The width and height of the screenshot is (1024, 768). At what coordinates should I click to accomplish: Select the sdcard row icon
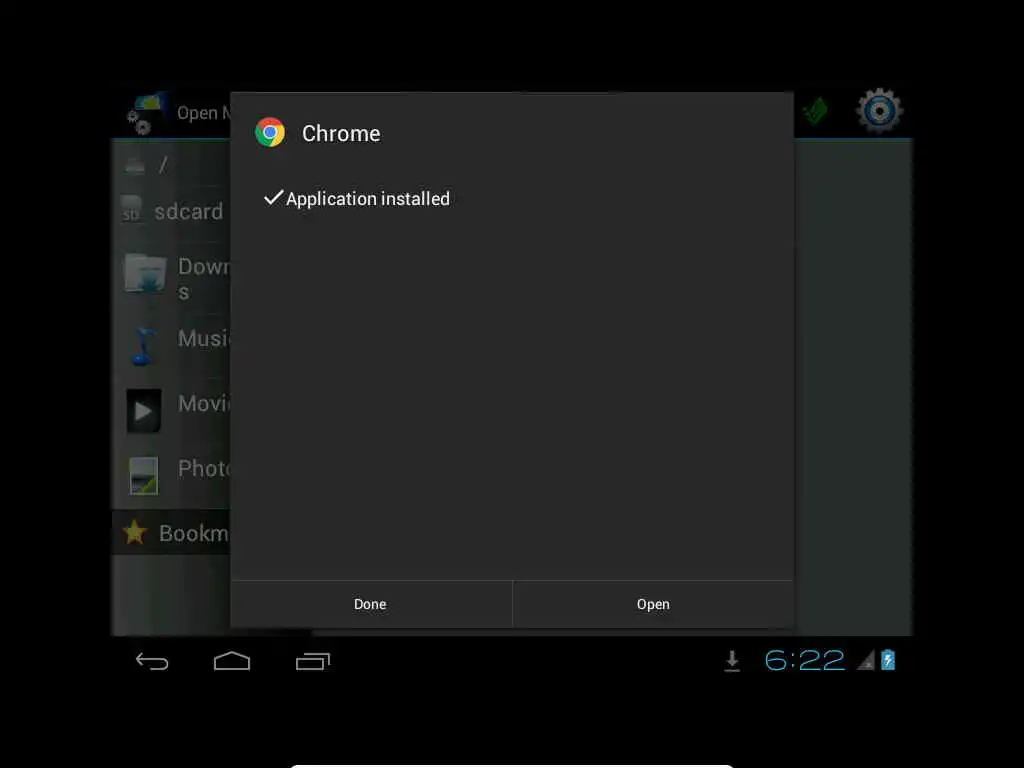(x=131, y=210)
